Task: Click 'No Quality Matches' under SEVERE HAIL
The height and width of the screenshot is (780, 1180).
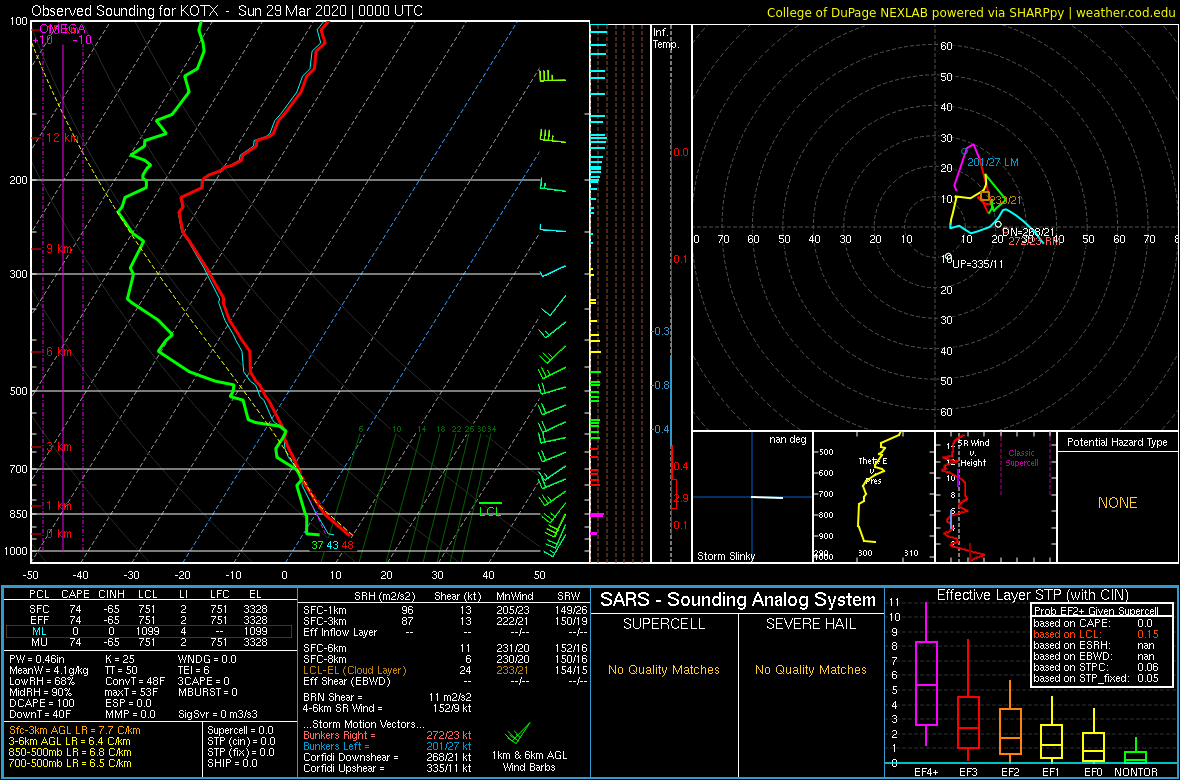Action: point(810,669)
